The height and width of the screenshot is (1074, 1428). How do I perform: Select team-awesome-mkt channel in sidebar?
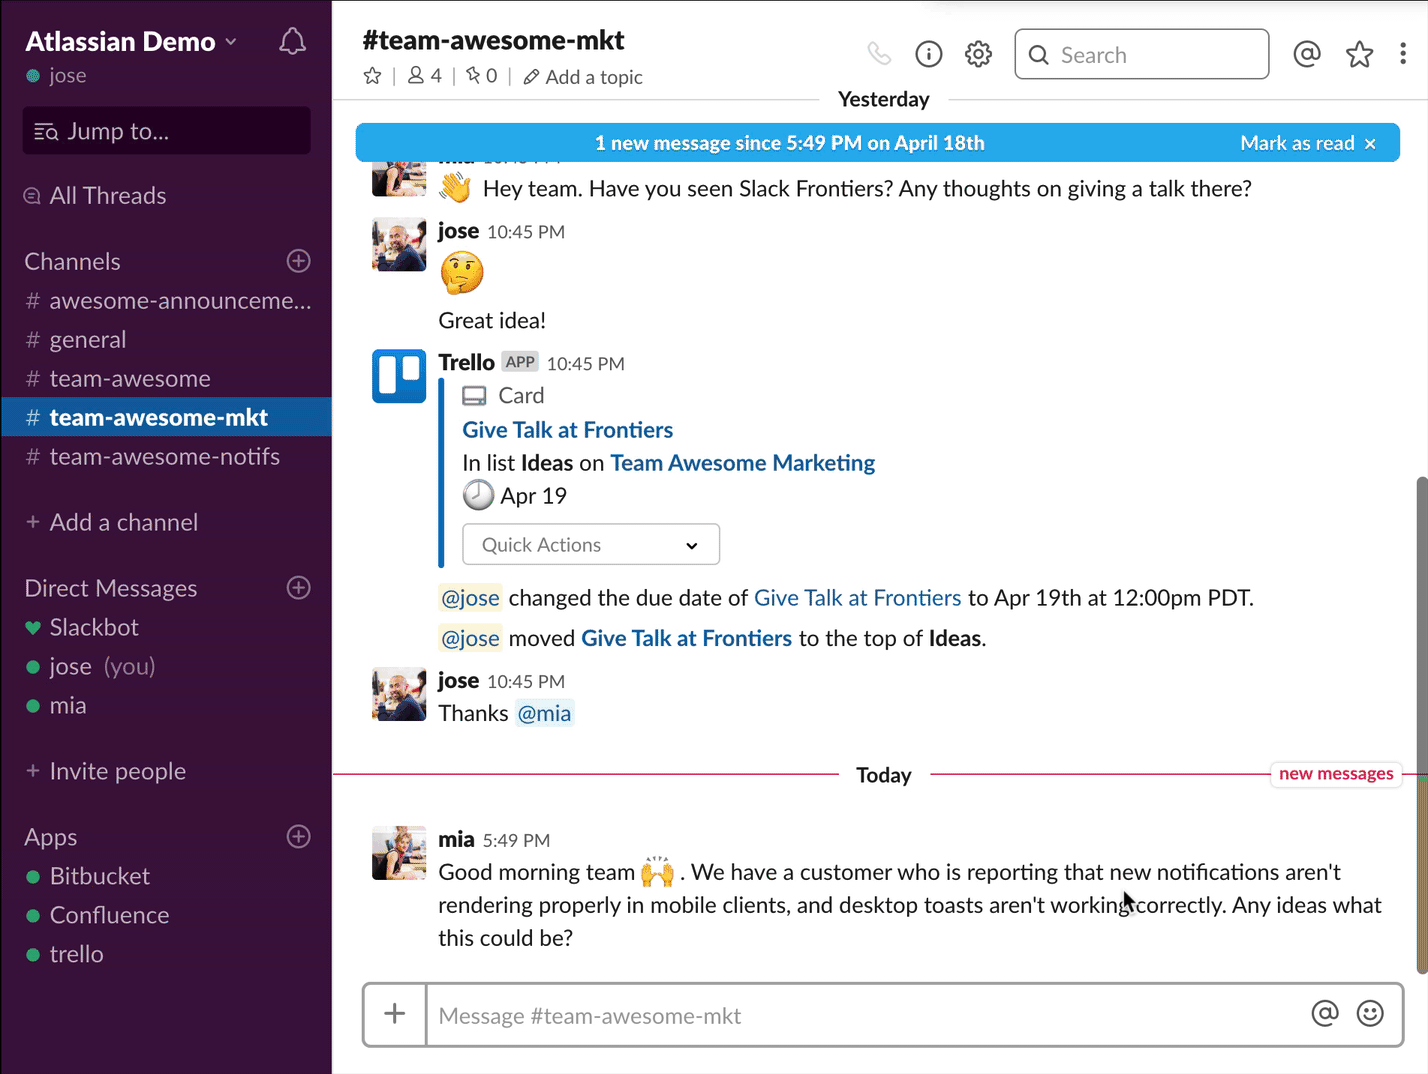(x=166, y=417)
